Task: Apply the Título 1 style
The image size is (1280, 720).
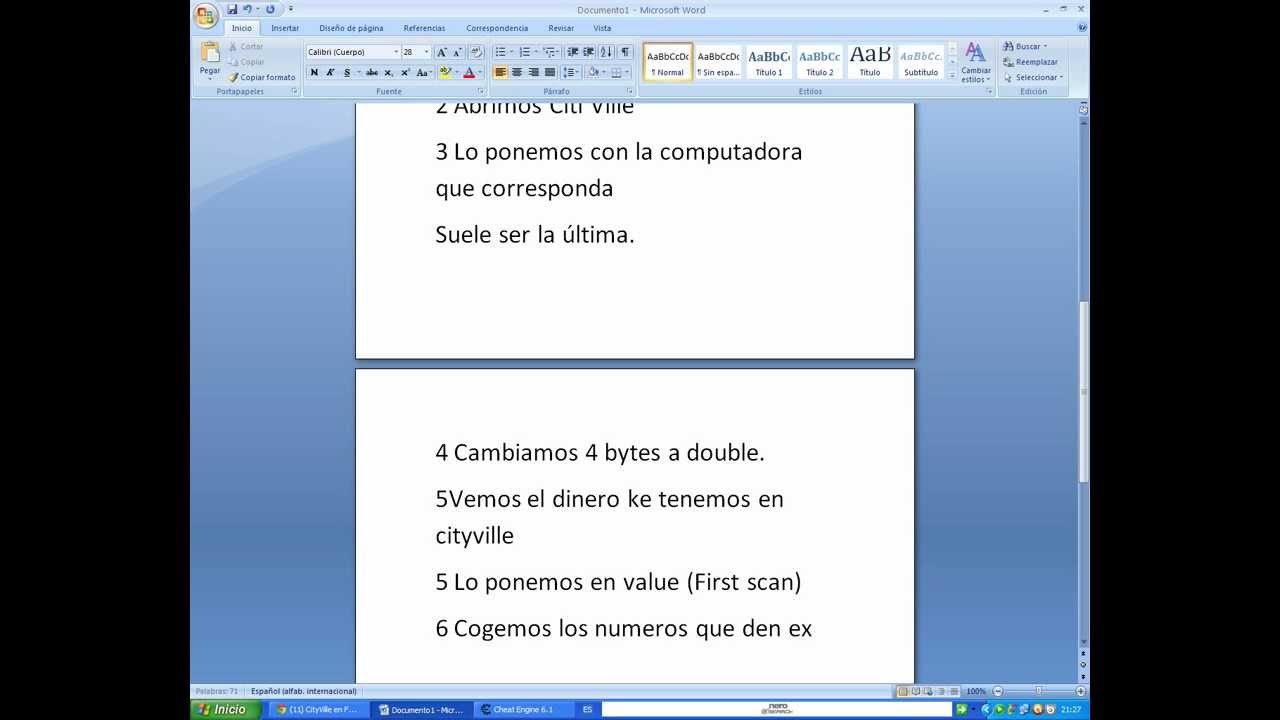Action: coord(769,62)
